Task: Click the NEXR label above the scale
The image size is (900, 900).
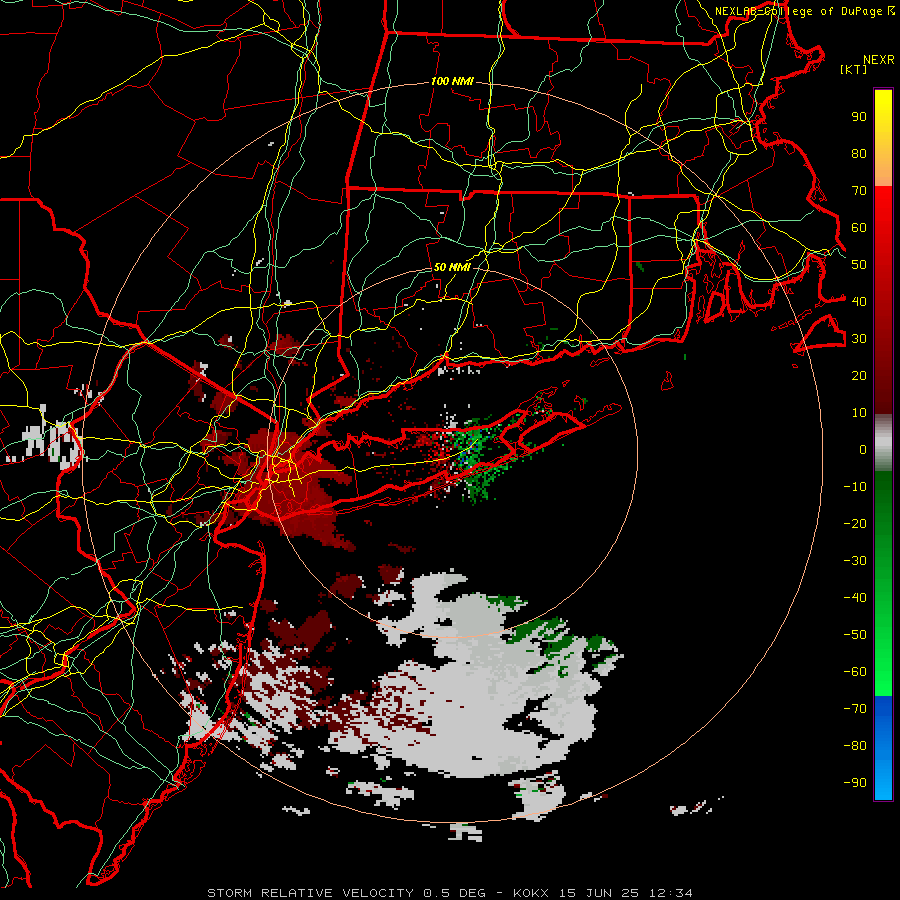Action: pyautogui.click(x=879, y=60)
